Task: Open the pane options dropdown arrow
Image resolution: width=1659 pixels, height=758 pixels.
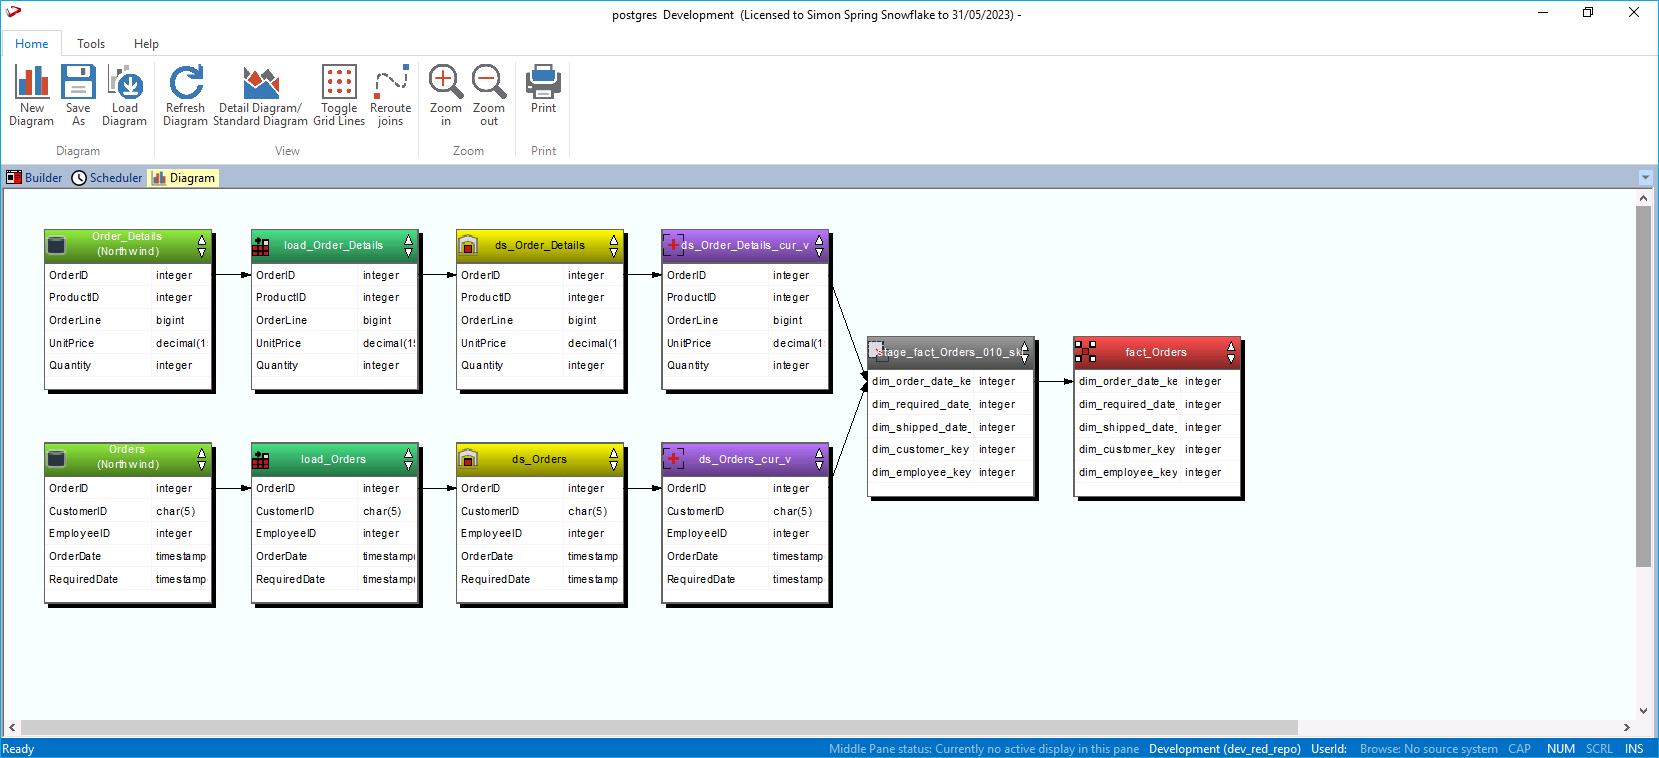Action: click(1646, 178)
